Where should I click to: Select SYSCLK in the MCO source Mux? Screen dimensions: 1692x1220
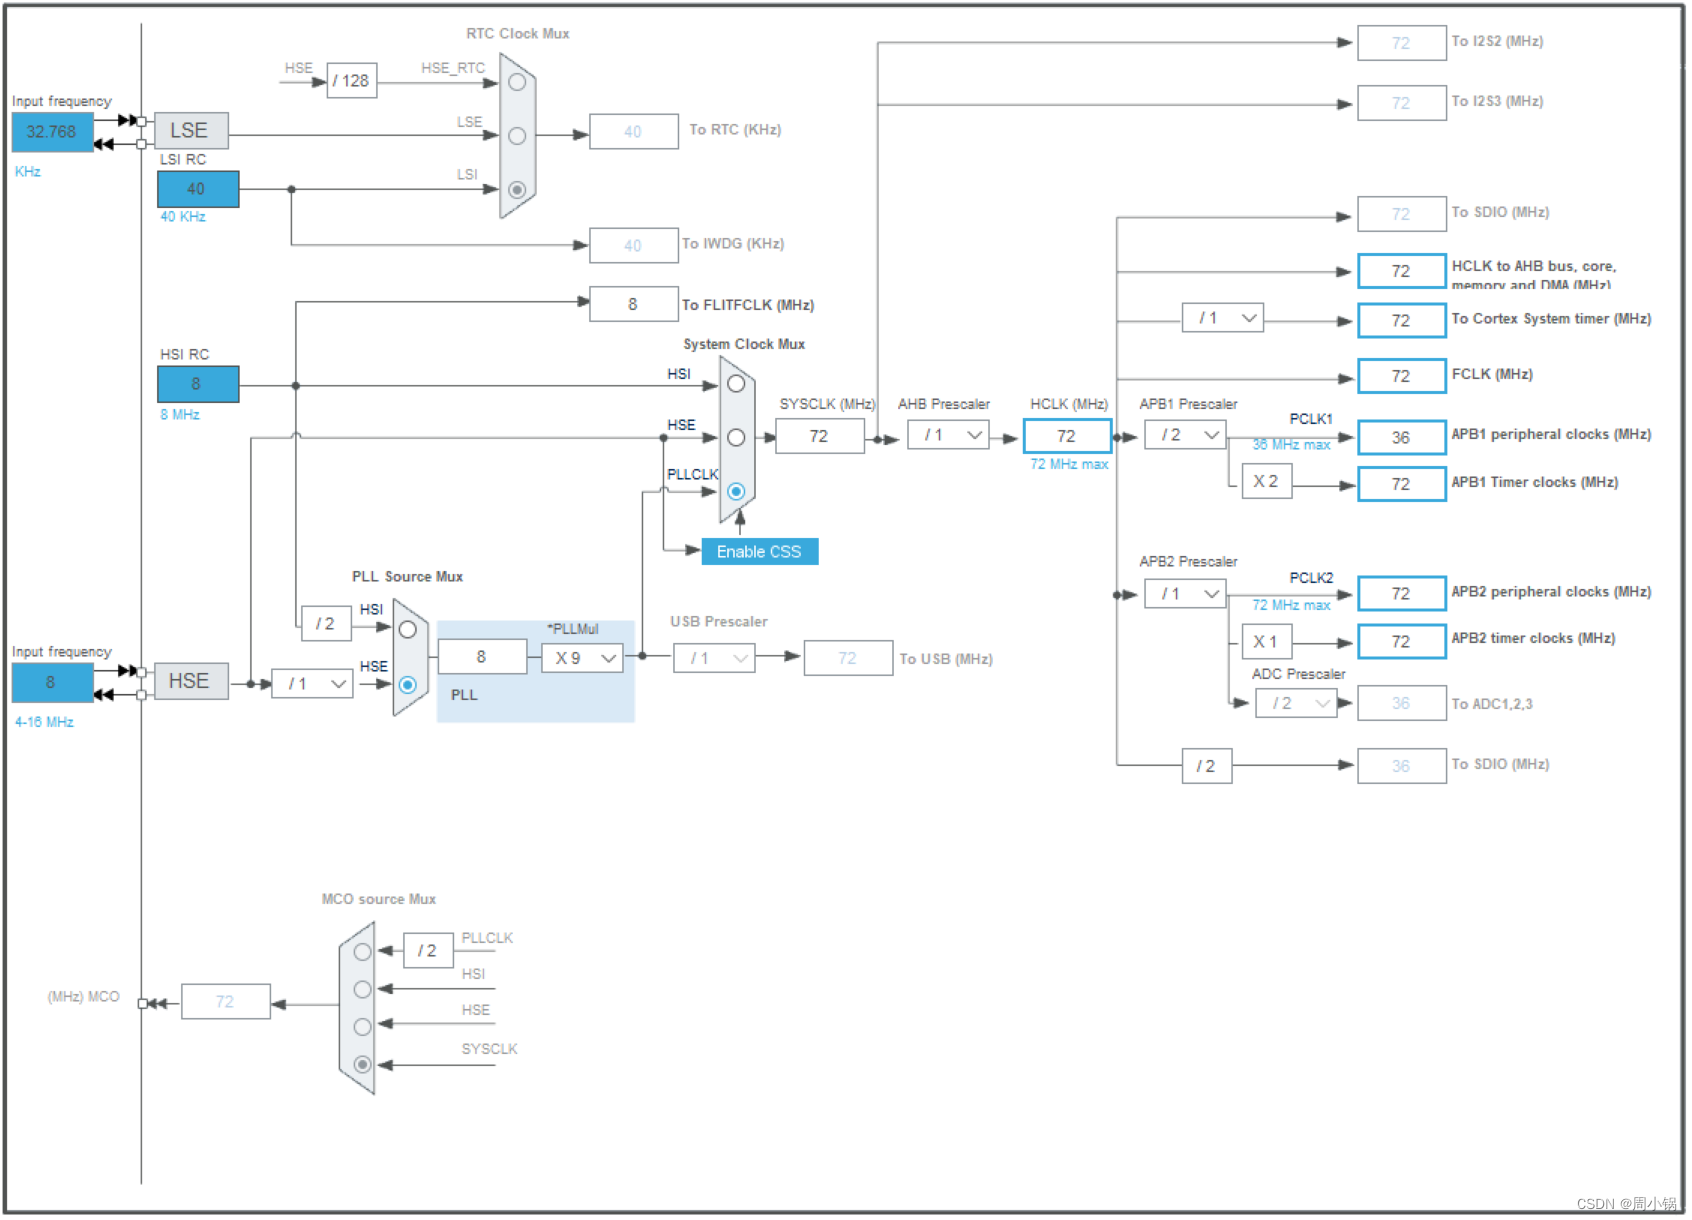362,1064
